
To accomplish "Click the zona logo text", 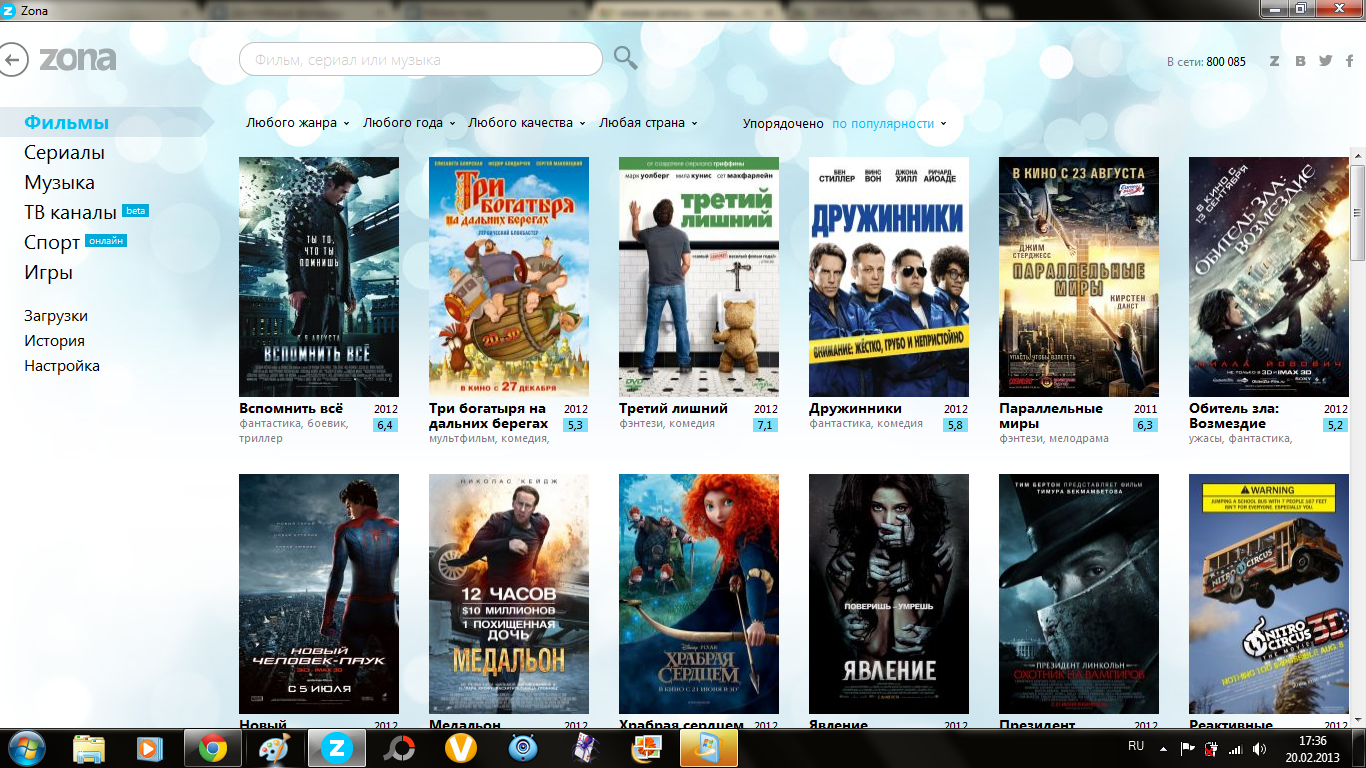I will [78, 59].
